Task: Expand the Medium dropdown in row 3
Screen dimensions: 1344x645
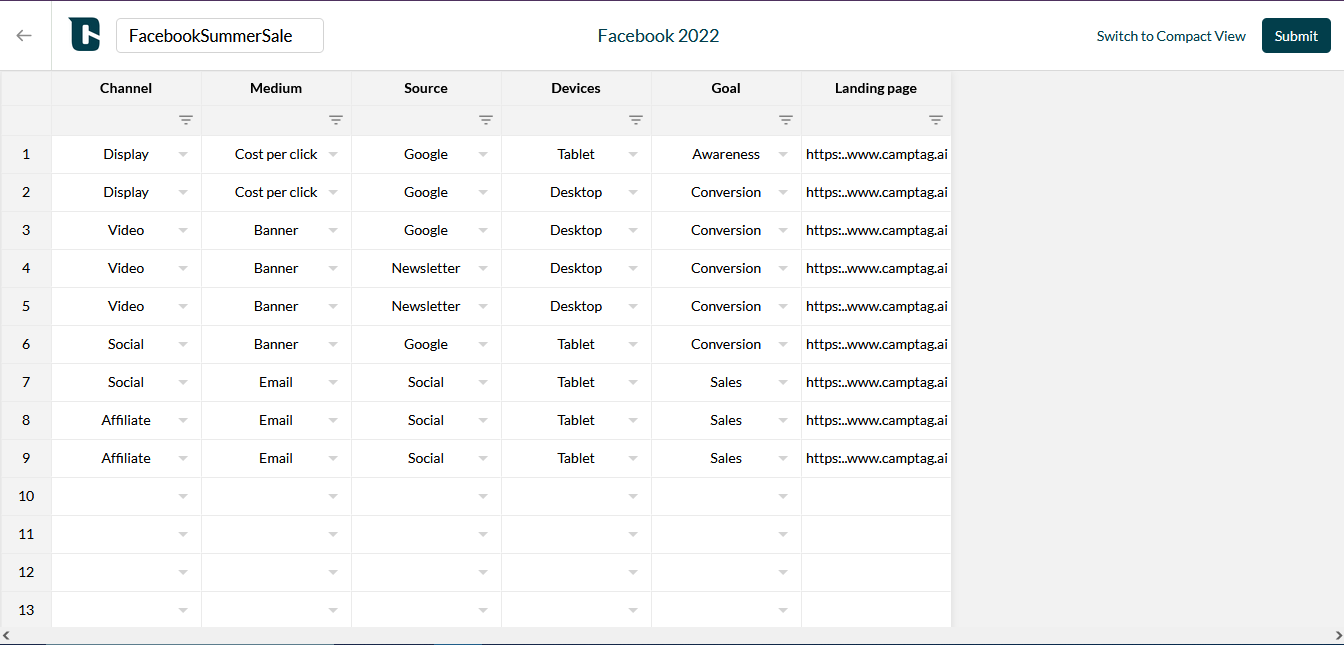Action: click(333, 230)
